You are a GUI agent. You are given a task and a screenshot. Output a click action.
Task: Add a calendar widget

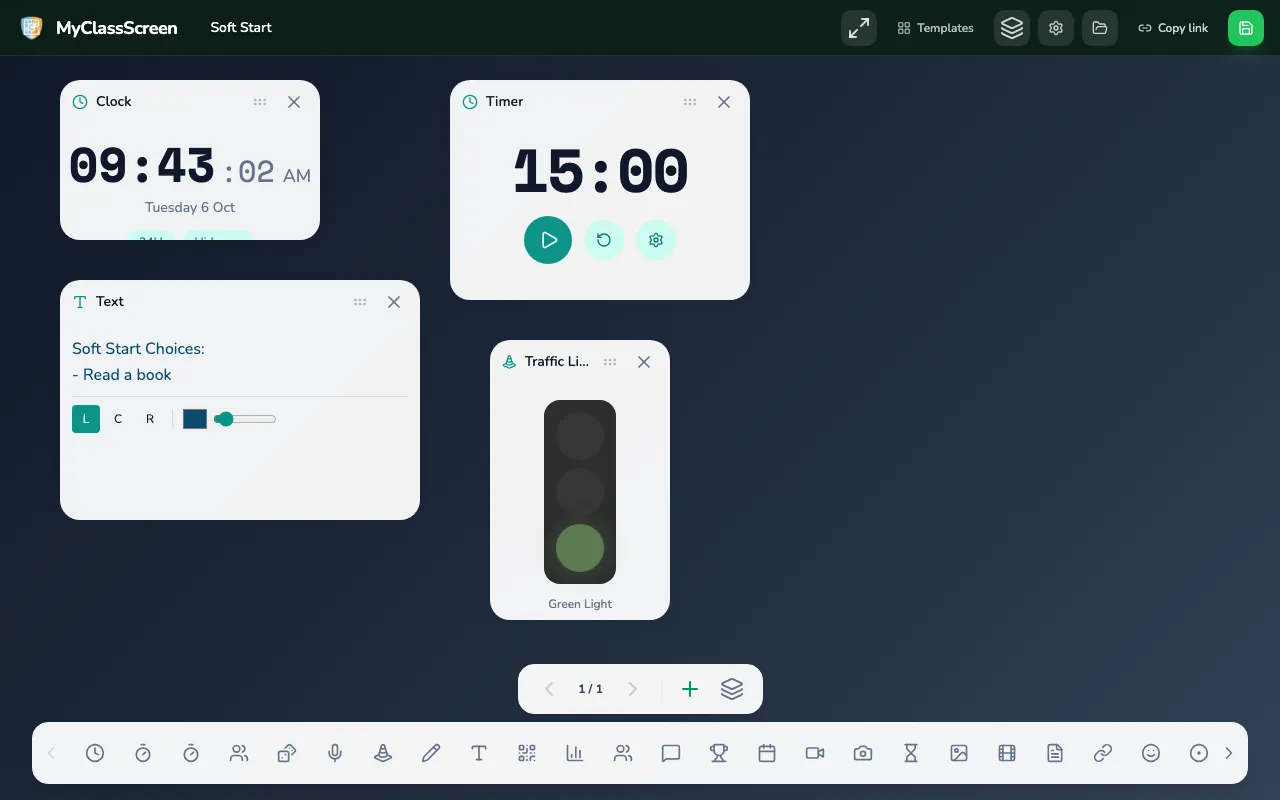pyautogui.click(x=767, y=753)
